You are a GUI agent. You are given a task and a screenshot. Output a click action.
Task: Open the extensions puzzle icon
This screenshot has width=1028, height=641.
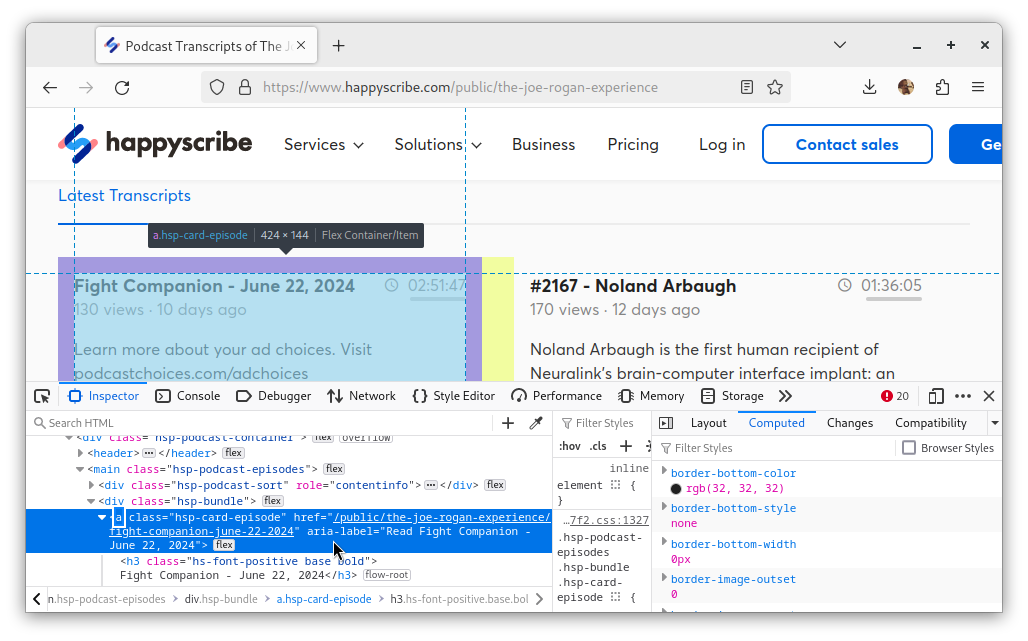click(x=942, y=87)
